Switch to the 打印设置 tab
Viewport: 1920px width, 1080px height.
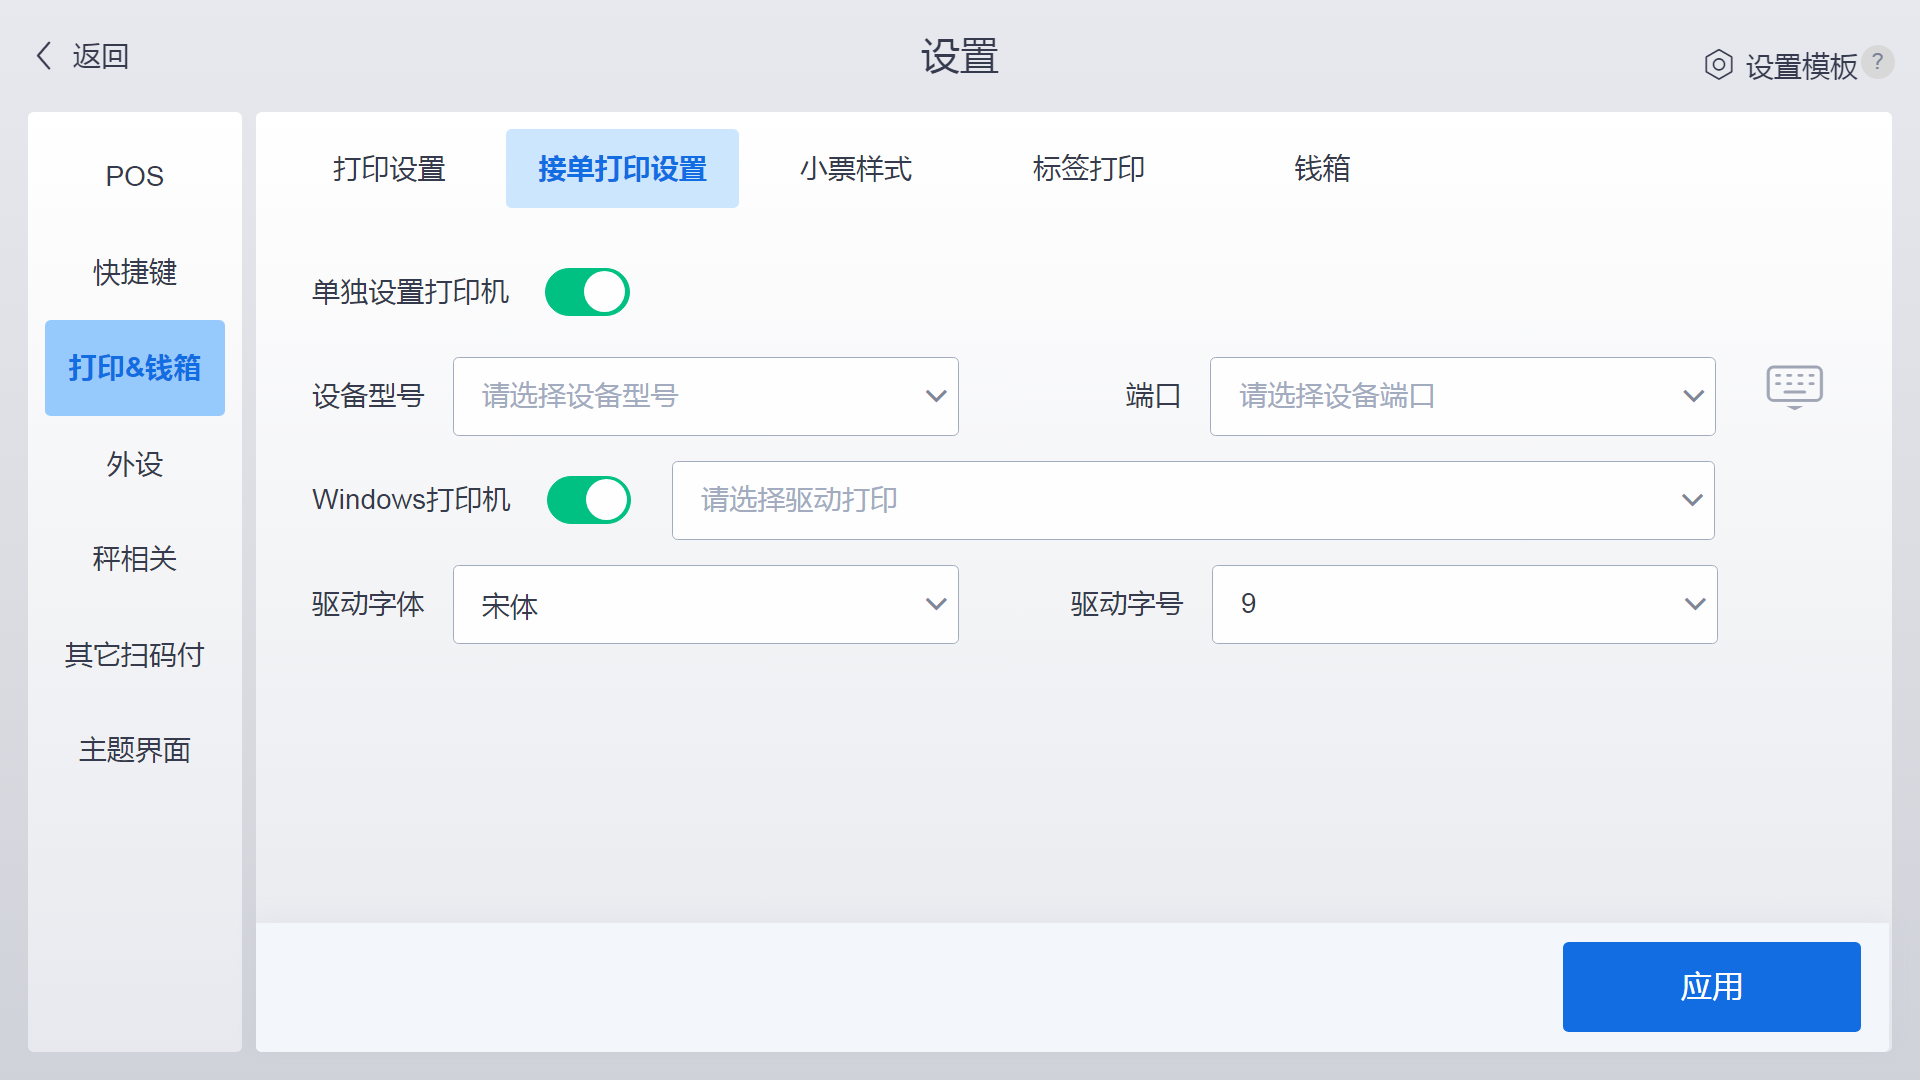pyautogui.click(x=389, y=169)
